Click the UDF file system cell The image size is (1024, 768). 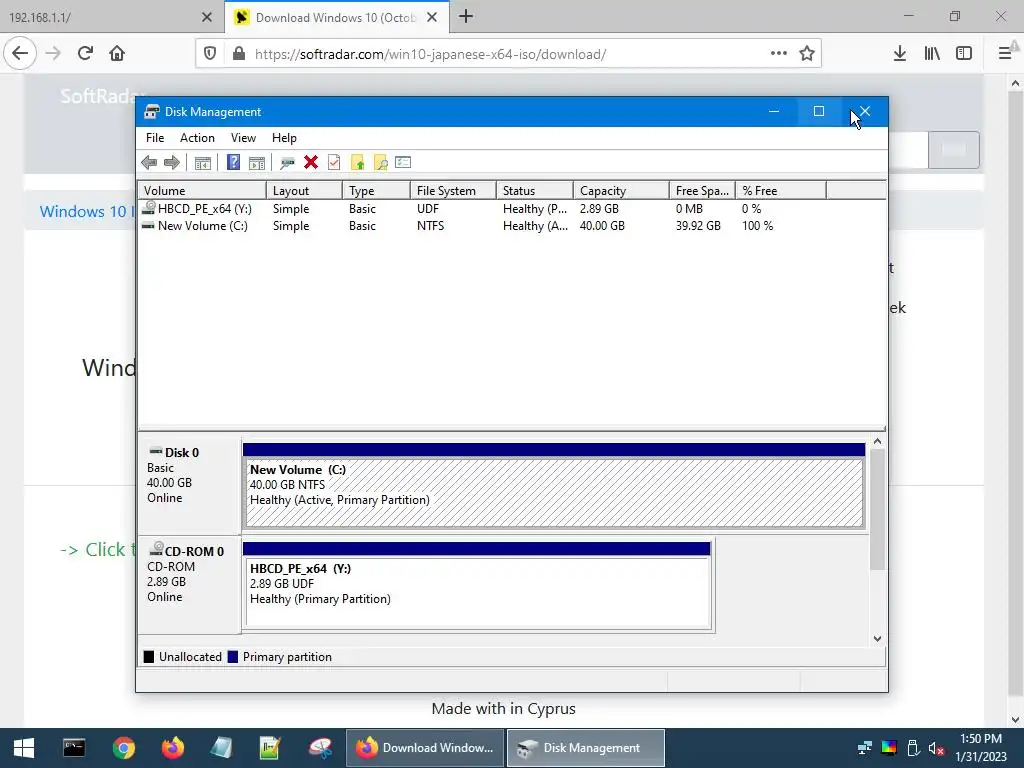(x=428, y=208)
